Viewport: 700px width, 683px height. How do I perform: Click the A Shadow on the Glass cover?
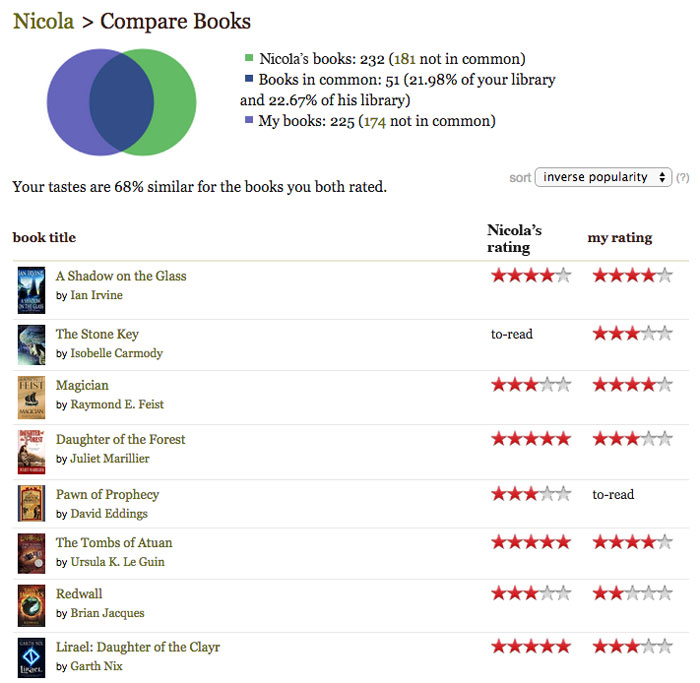[31, 290]
